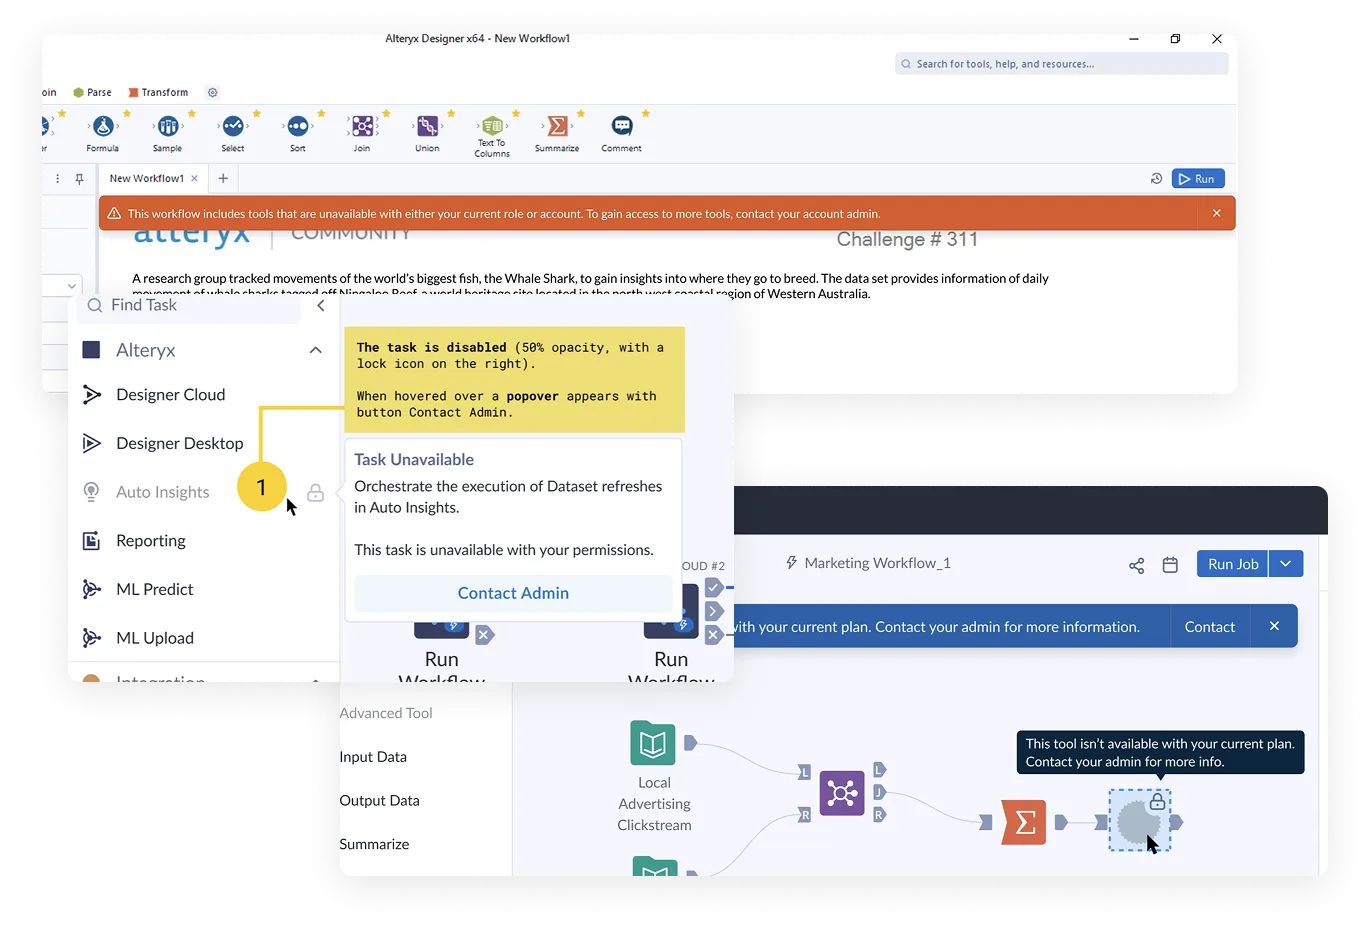Choose the Join tool icon

363,126
